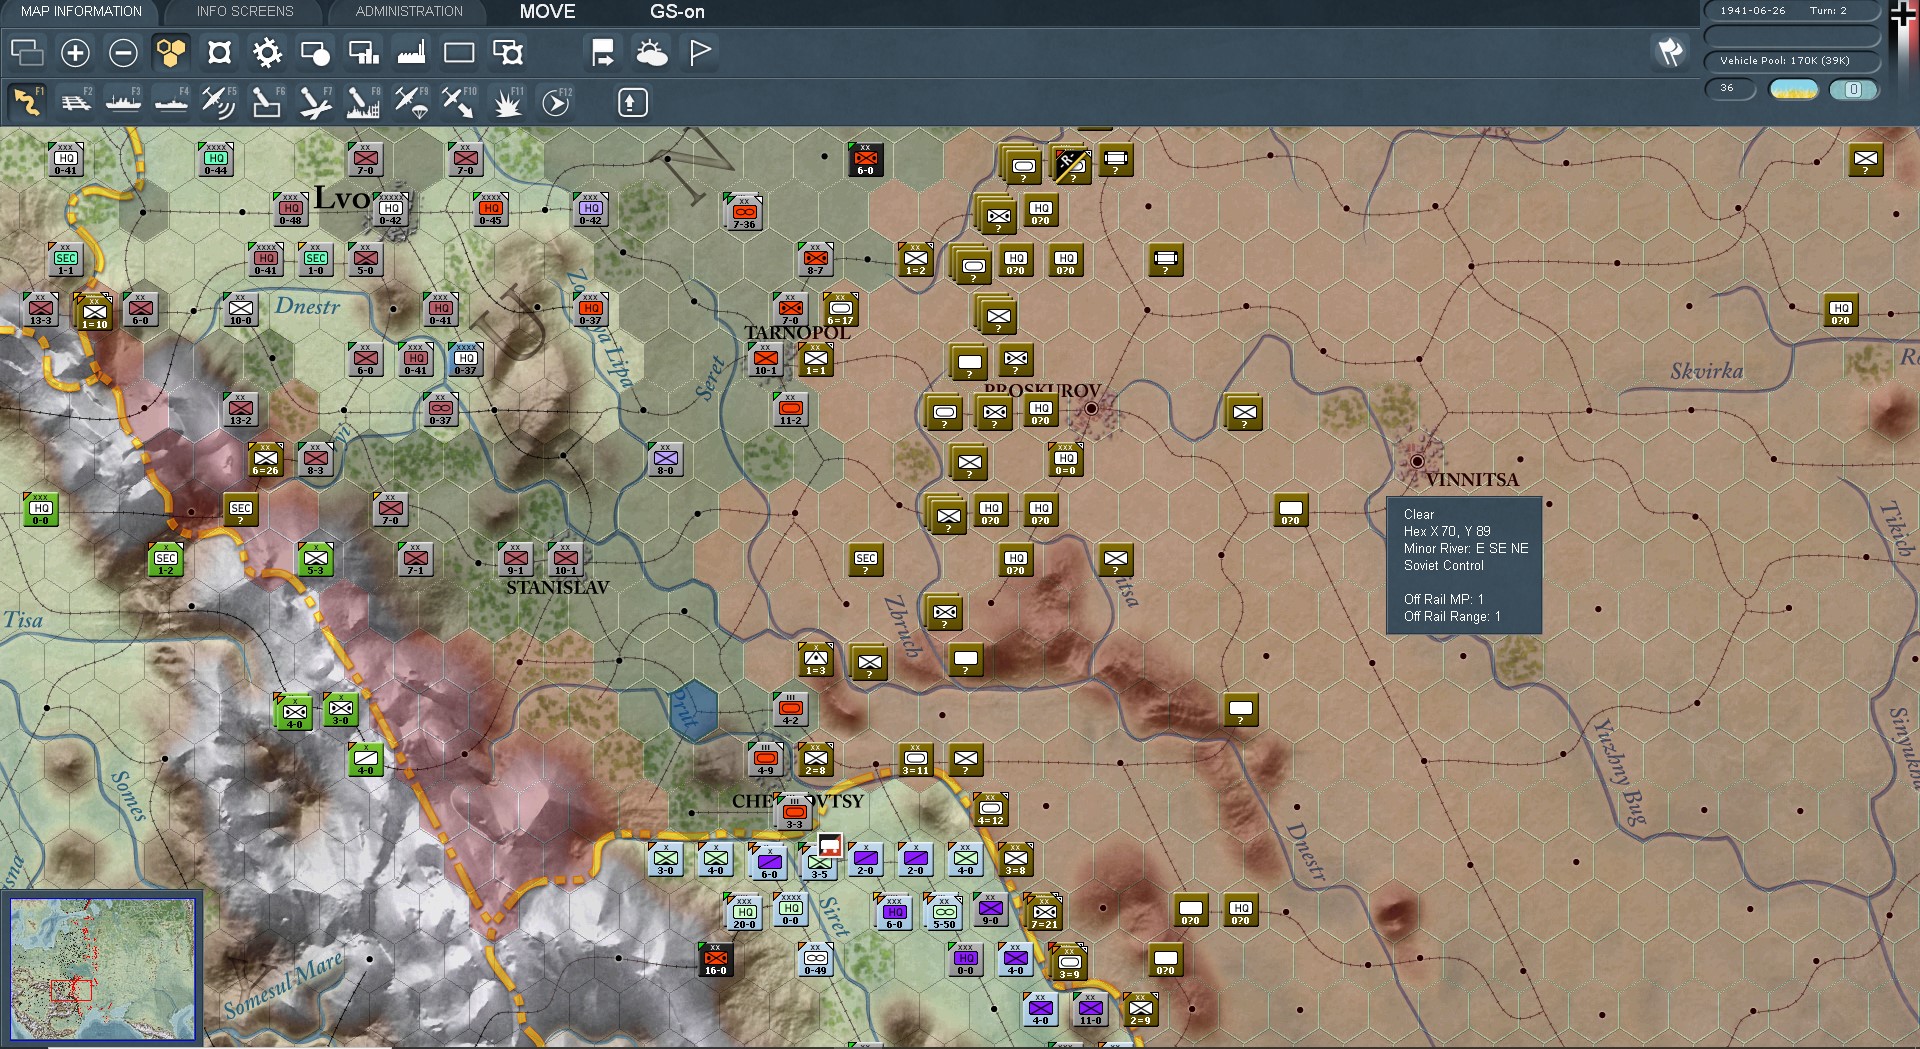Click the Proskurov city hex
The image size is (1920, 1049).
(1091, 409)
